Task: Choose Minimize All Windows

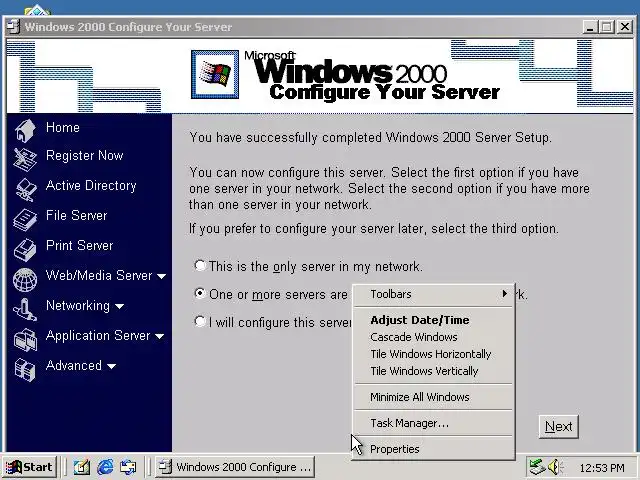Action: pos(433,397)
